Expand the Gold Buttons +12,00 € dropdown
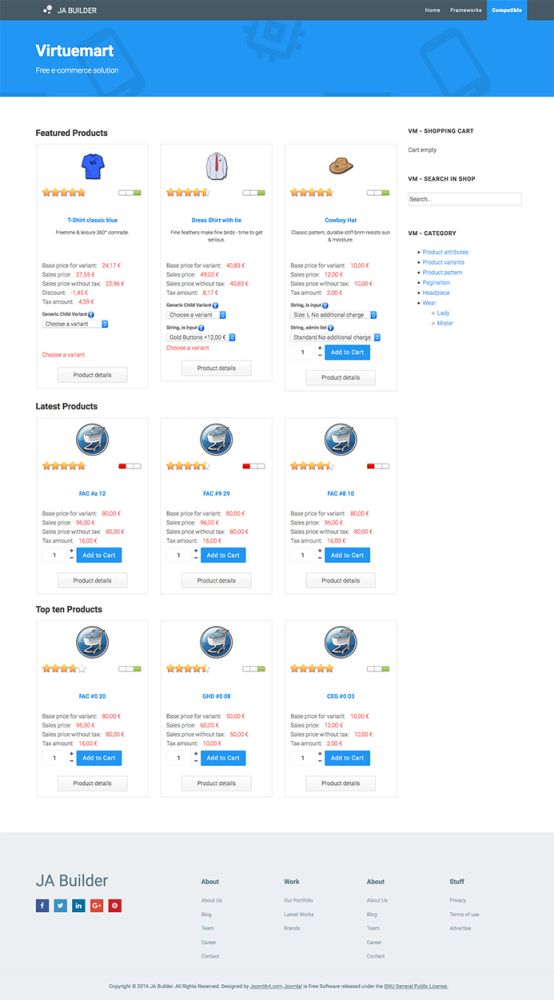Screen dimensions: 554x1000 pyautogui.click(x=201, y=337)
